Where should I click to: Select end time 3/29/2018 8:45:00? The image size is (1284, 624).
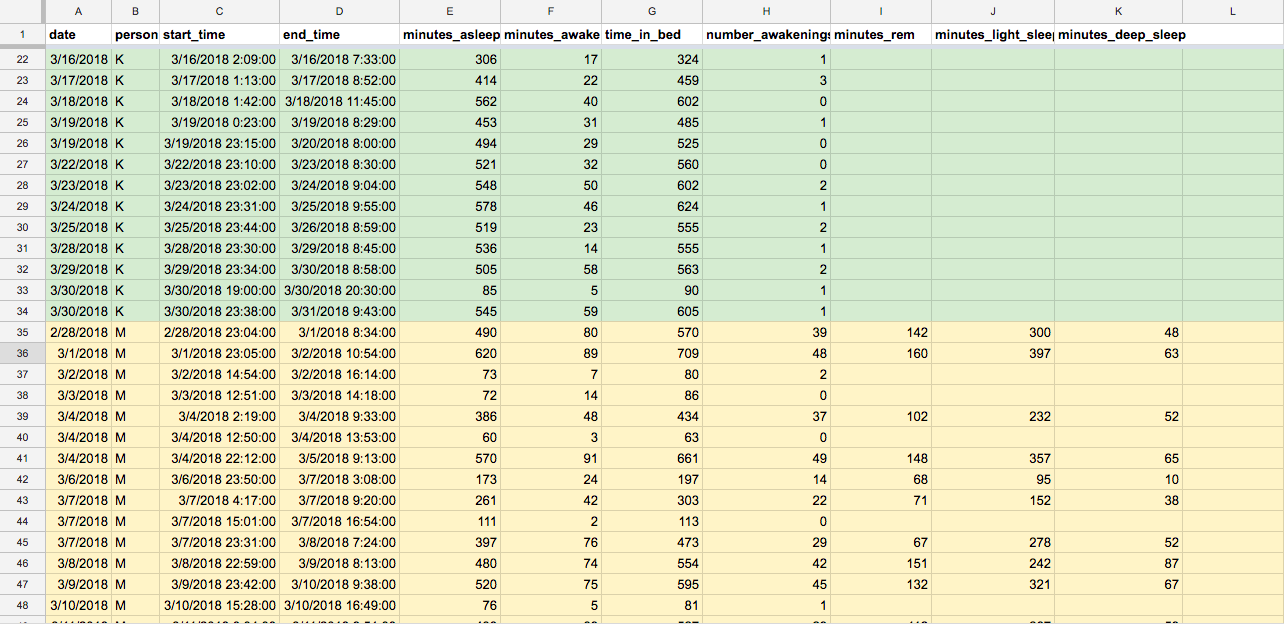[x=339, y=248]
